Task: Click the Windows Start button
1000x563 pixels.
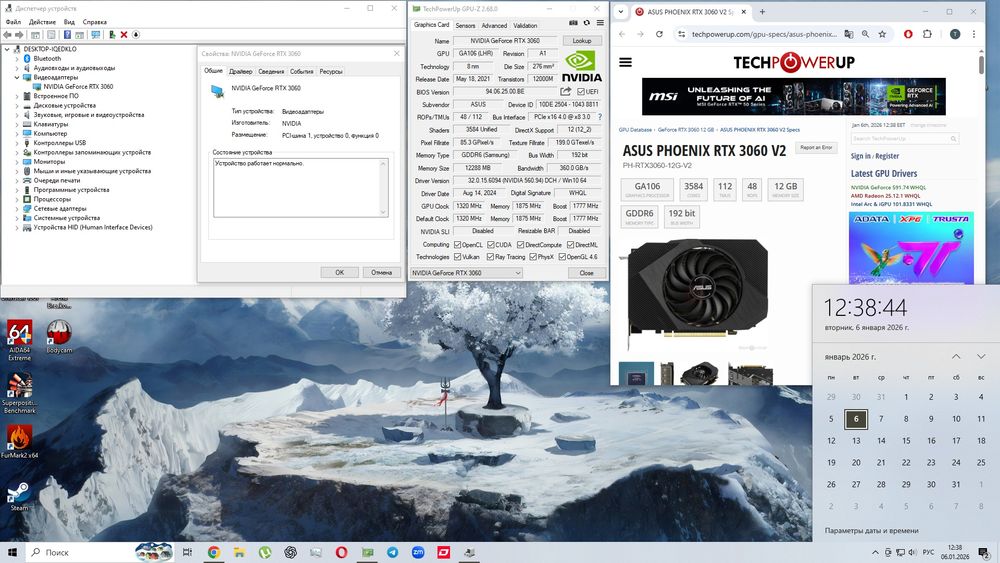Action: (x=12, y=552)
